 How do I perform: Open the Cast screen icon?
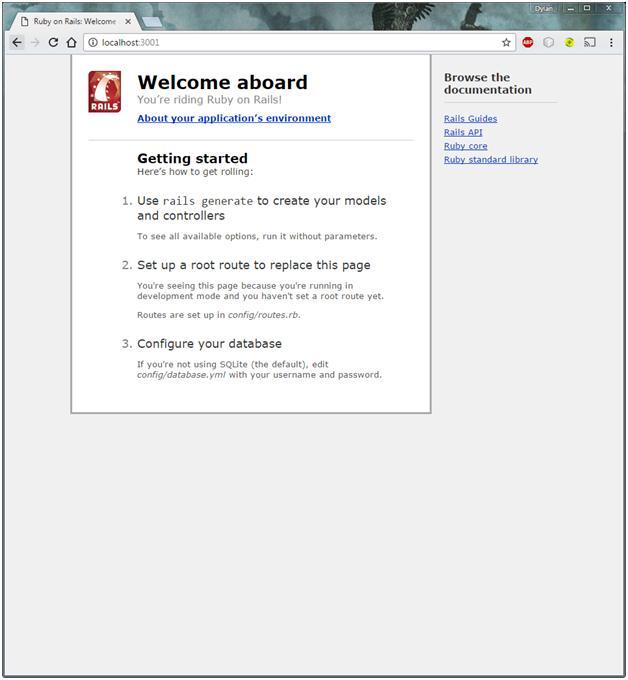589,42
